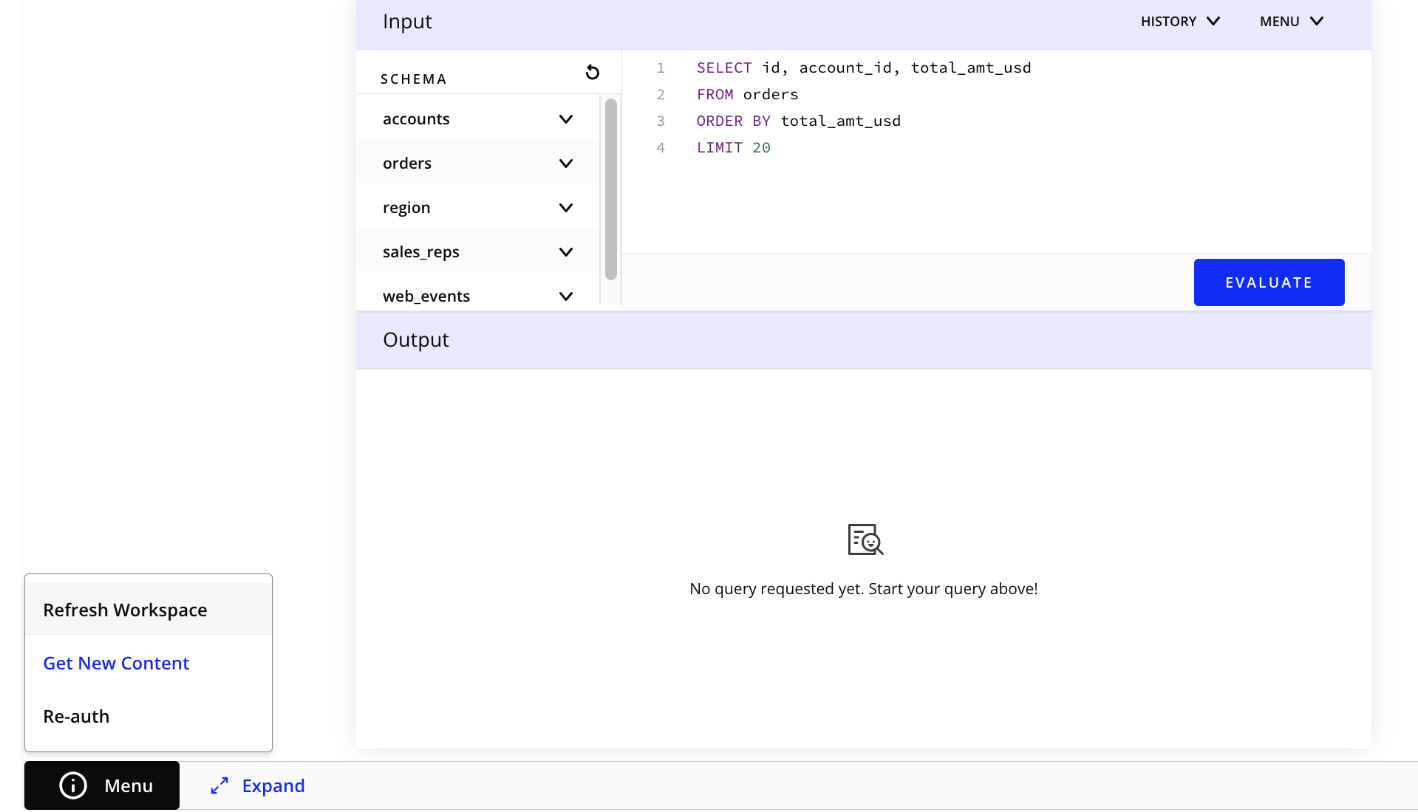Viewport: 1418px width, 812px height.
Task: Choose Get New Content from the menu
Action: click(115, 663)
